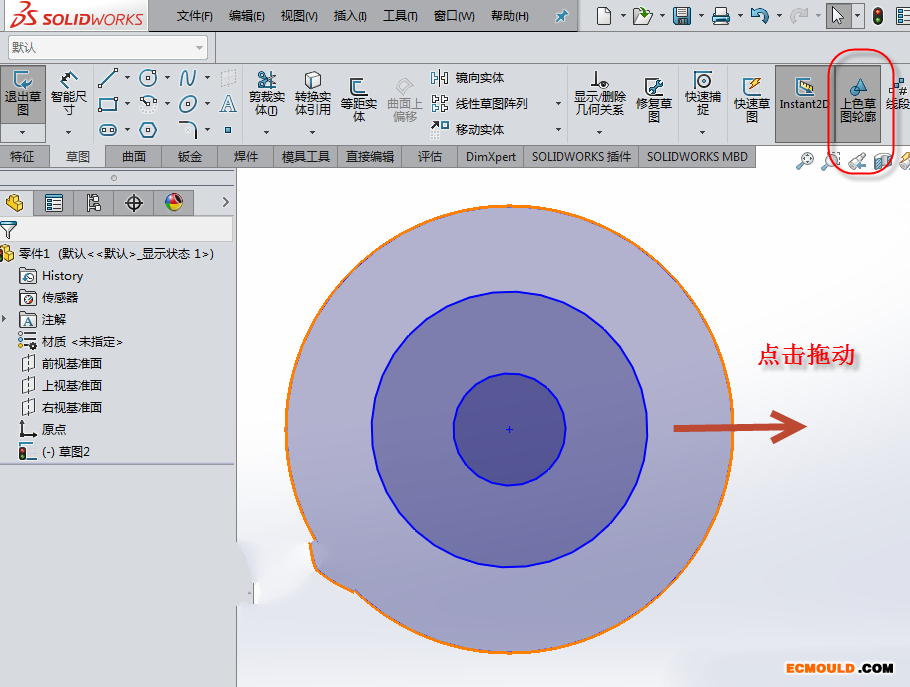Click the Mirror Entities (镜向实体) button
The width and height of the screenshot is (910, 687).
pyautogui.click(x=468, y=78)
